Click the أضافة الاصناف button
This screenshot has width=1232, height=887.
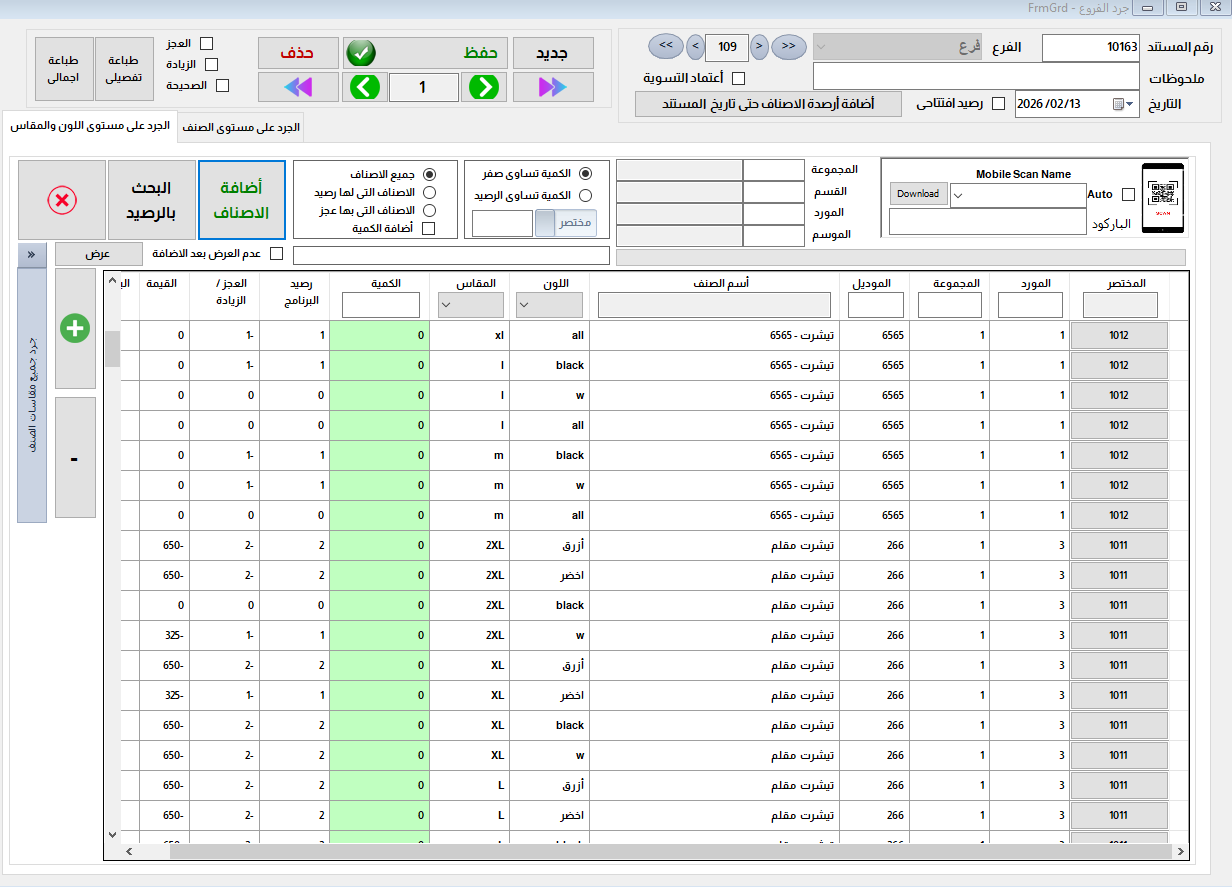pos(241,200)
